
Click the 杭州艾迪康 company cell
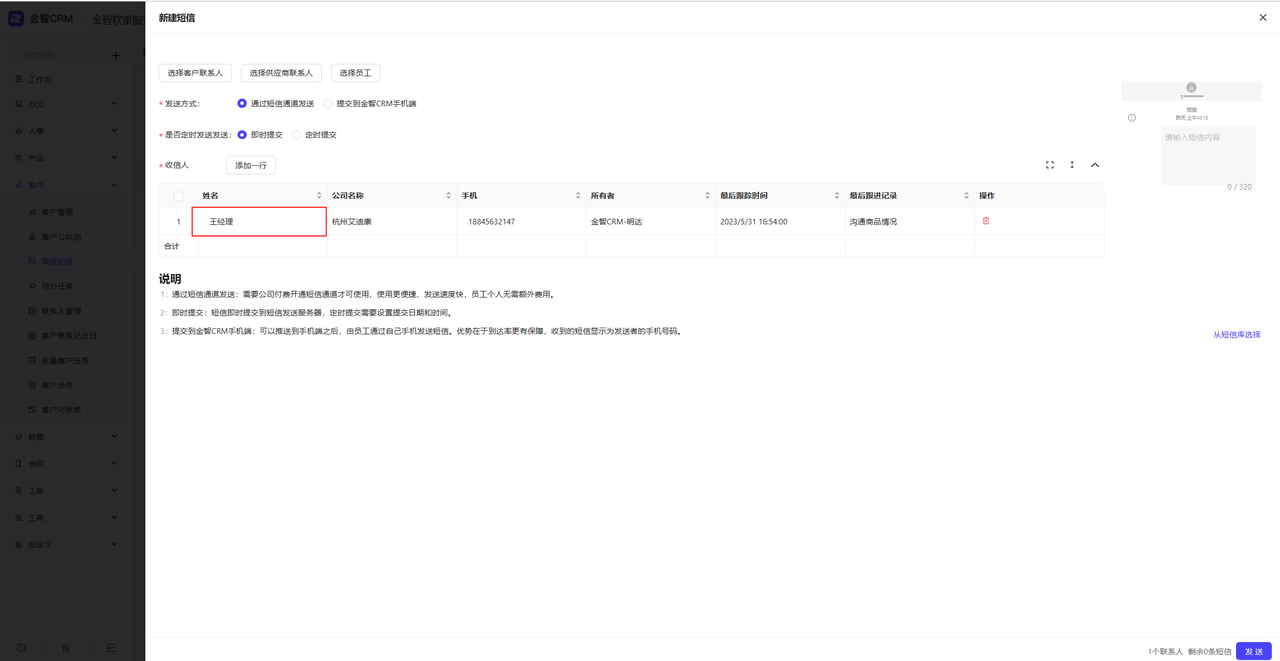pos(392,221)
